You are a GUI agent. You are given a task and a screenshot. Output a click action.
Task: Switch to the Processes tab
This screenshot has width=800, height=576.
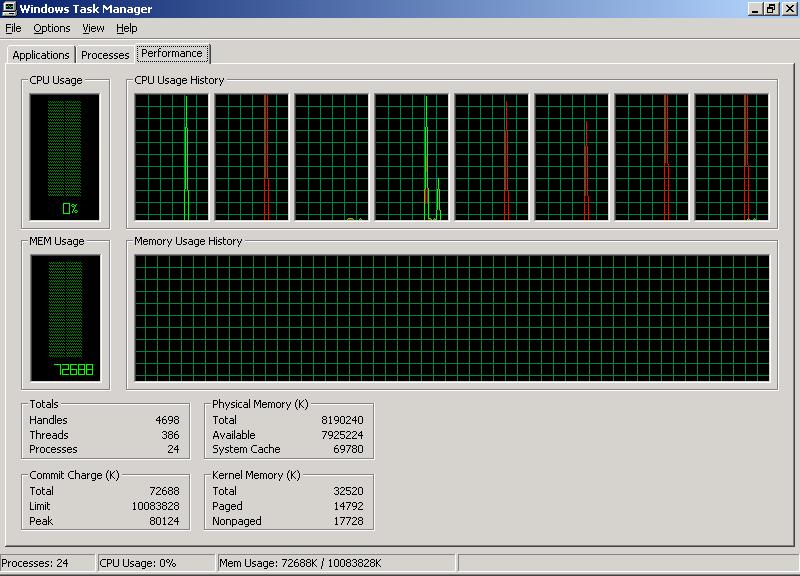point(104,55)
